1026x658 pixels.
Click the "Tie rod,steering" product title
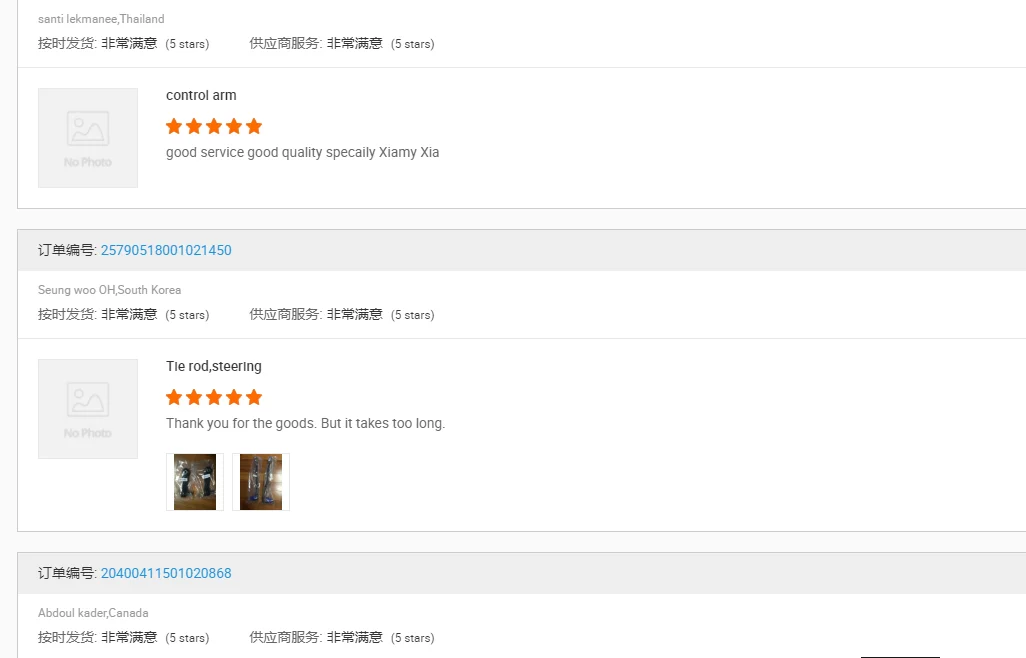[x=214, y=367]
